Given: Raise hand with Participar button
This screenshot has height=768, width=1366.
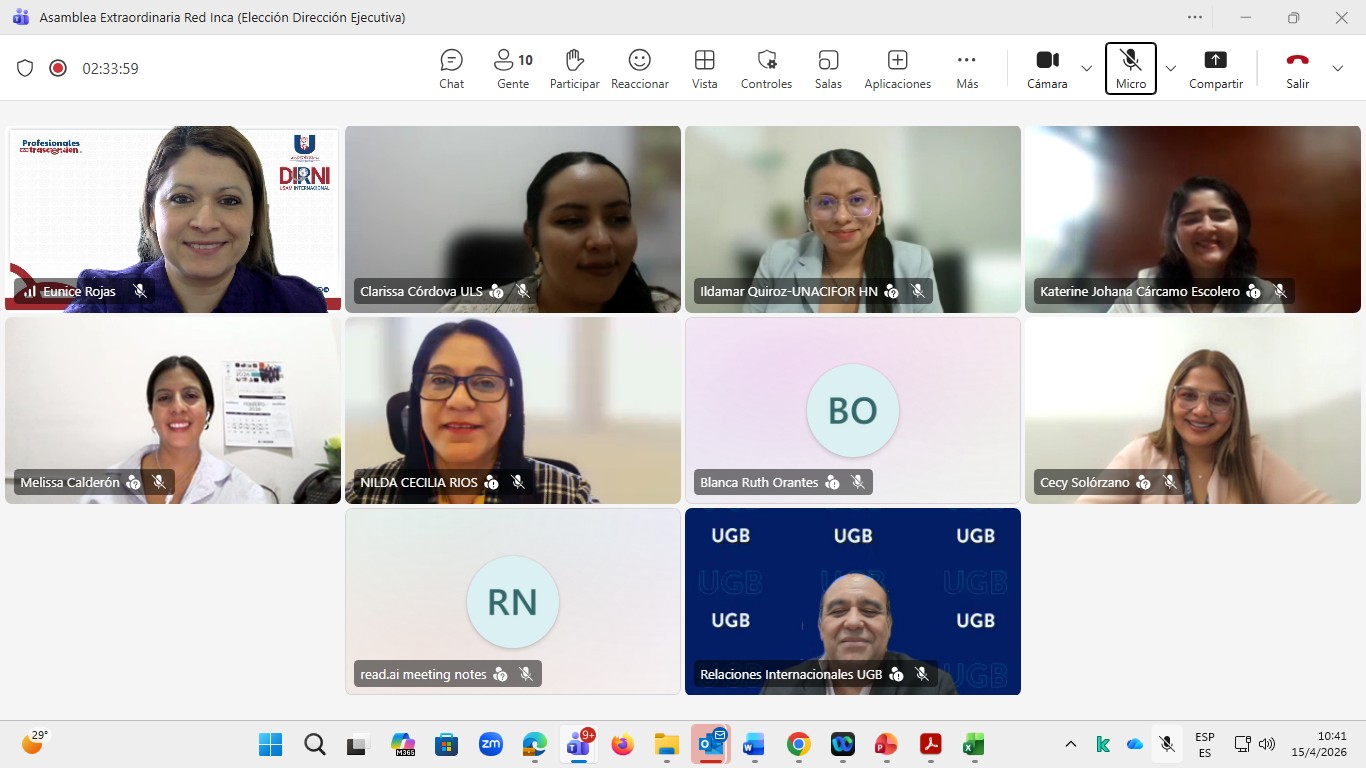Looking at the screenshot, I should [574, 68].
